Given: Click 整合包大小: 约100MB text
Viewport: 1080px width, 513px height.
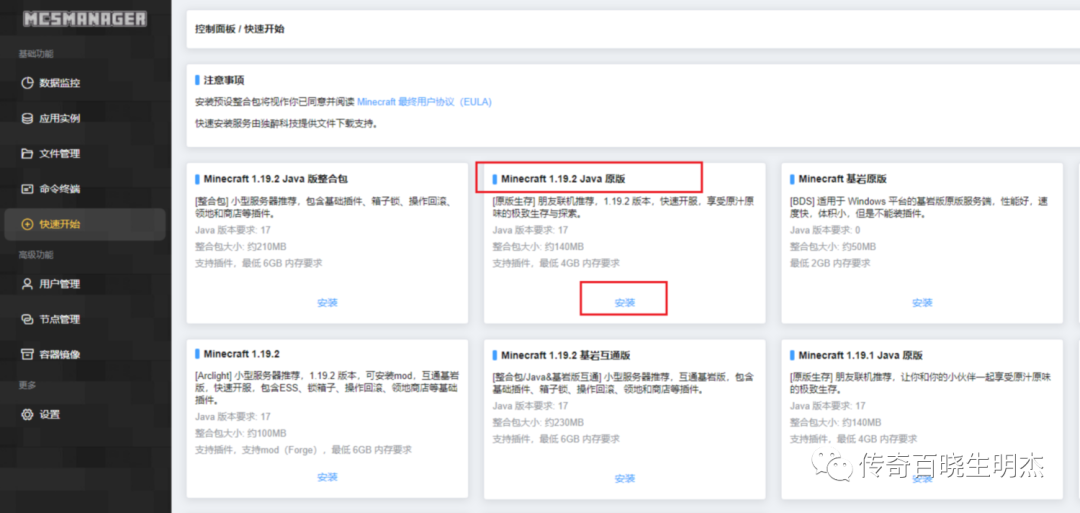Looking at the screenshot, I should [x=240, y=433].
